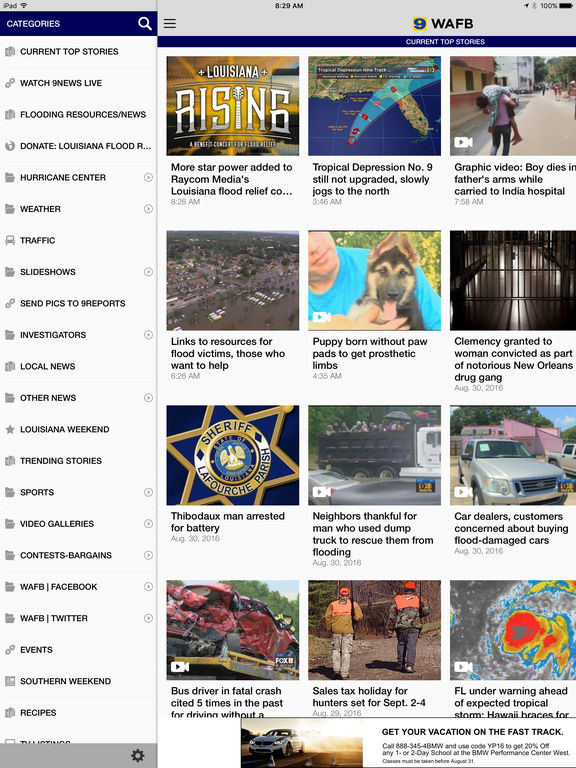Click the icon beside Recipes
576x768 pixels.
(x=10, y=713)
